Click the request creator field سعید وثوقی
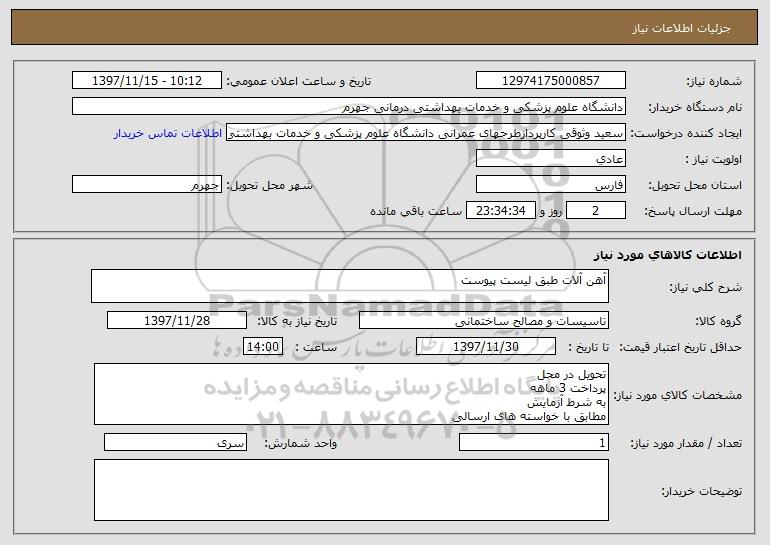The width and height of the screenshot is (770, 545). point(426,133)
